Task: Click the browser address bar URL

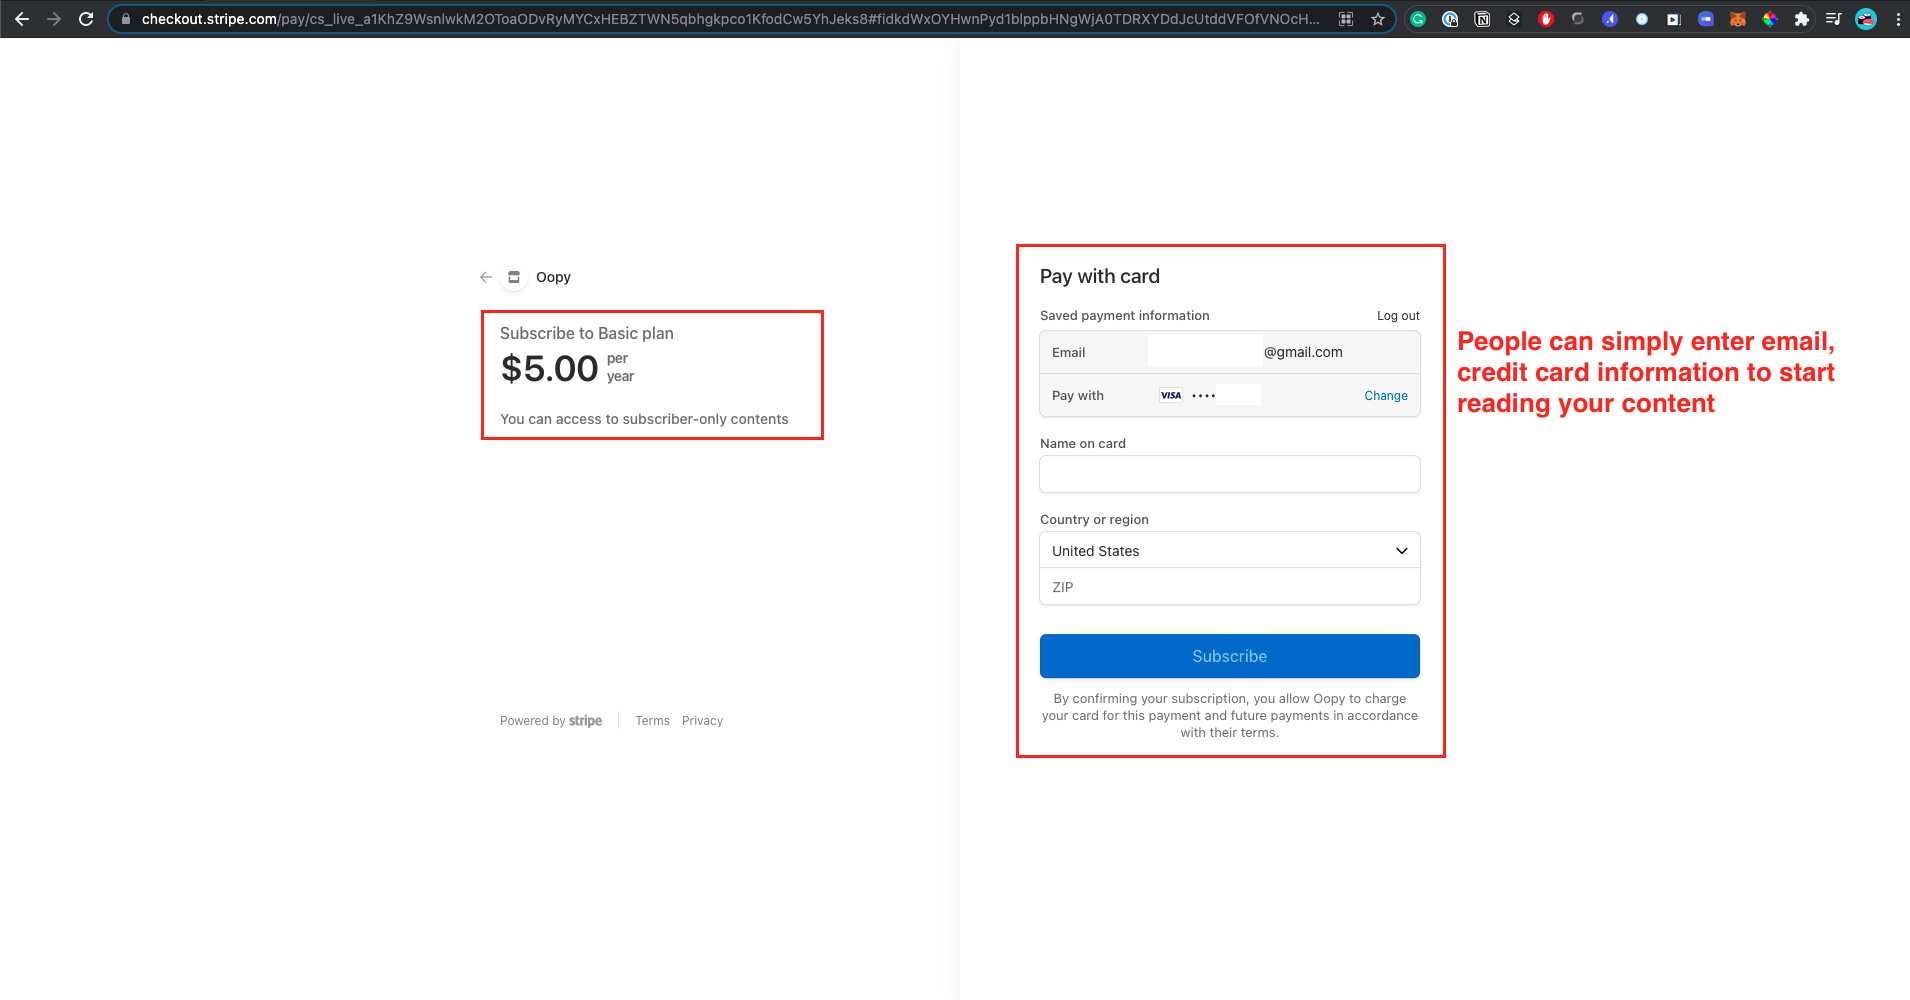Action: click(x=730, y=19)
